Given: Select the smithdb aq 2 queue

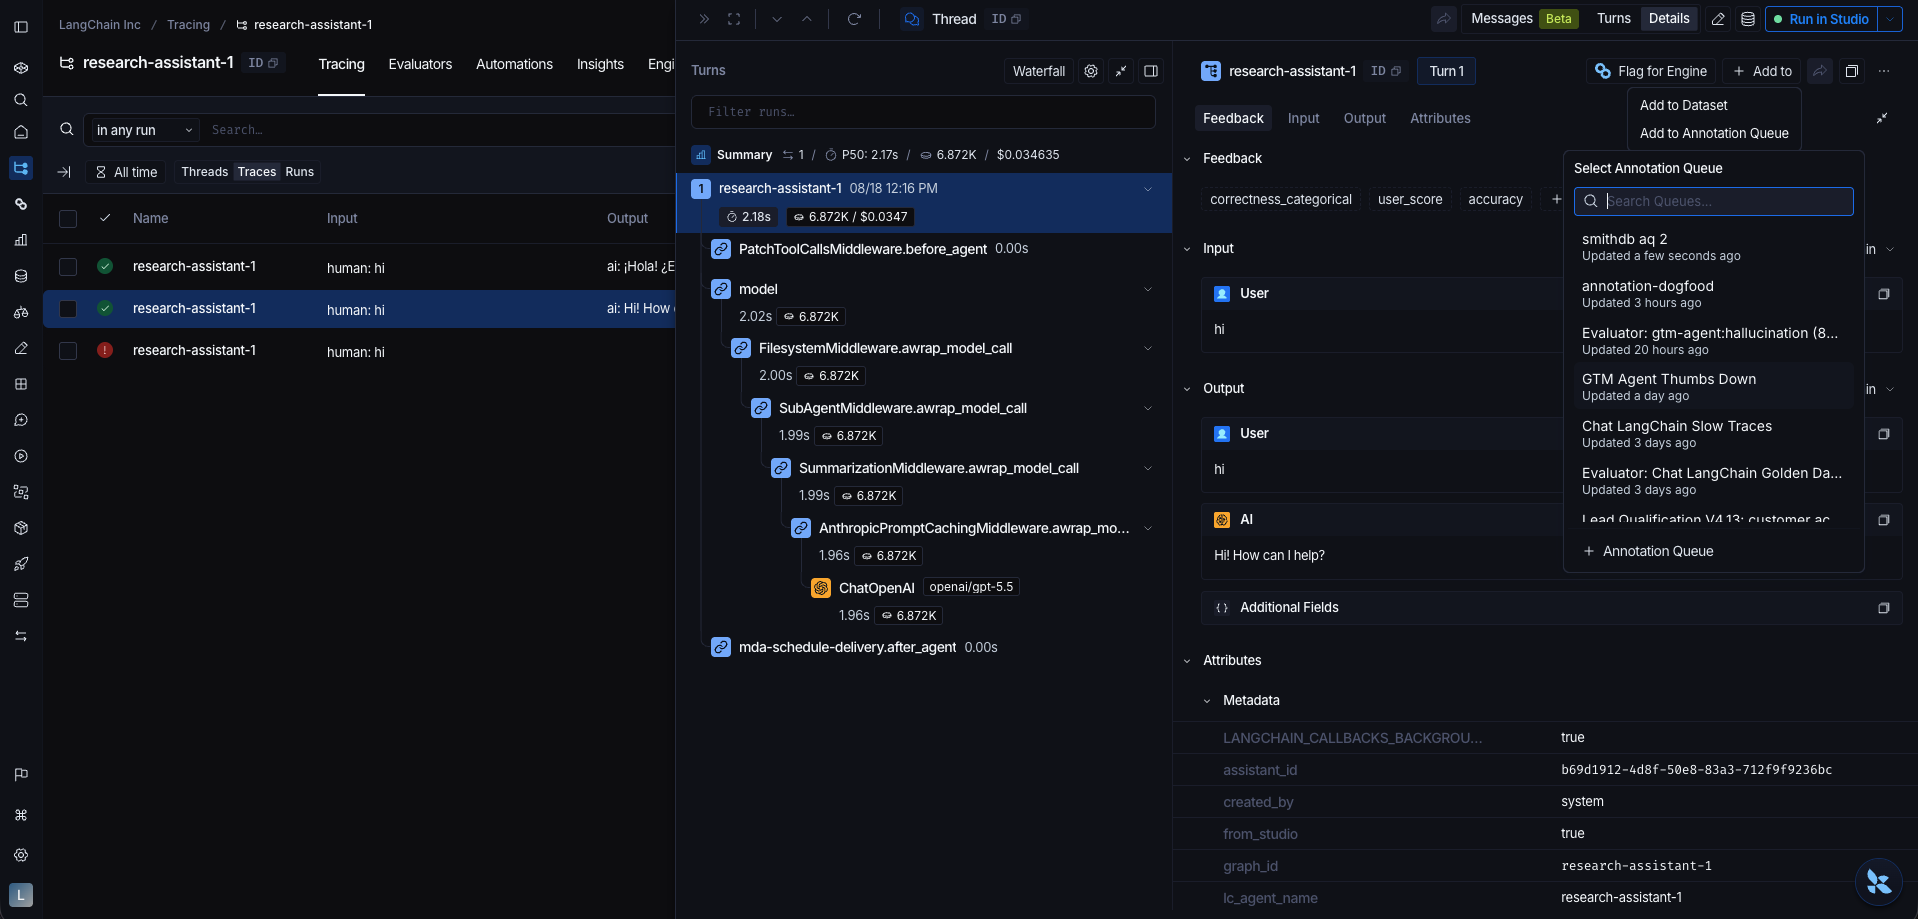Looking at the screenshot, I should [x=1713, y=247].
